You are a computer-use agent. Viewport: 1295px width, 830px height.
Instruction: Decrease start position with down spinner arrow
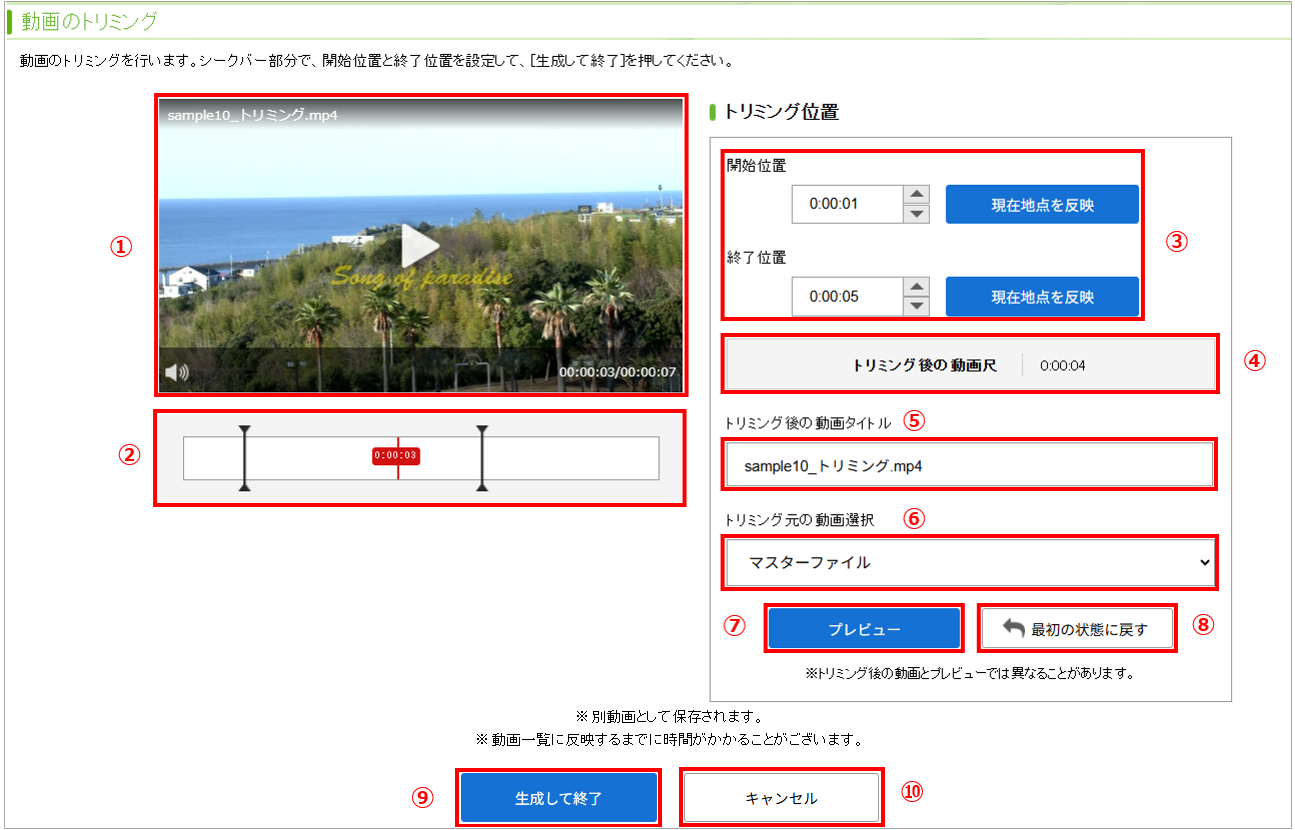pos(916,214)
